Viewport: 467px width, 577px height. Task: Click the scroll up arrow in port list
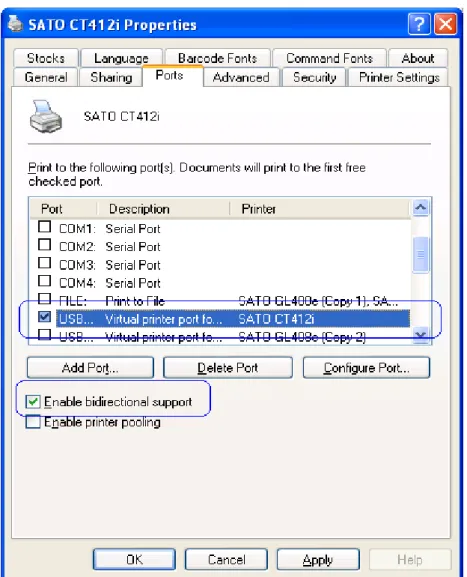tap(421, 208)
